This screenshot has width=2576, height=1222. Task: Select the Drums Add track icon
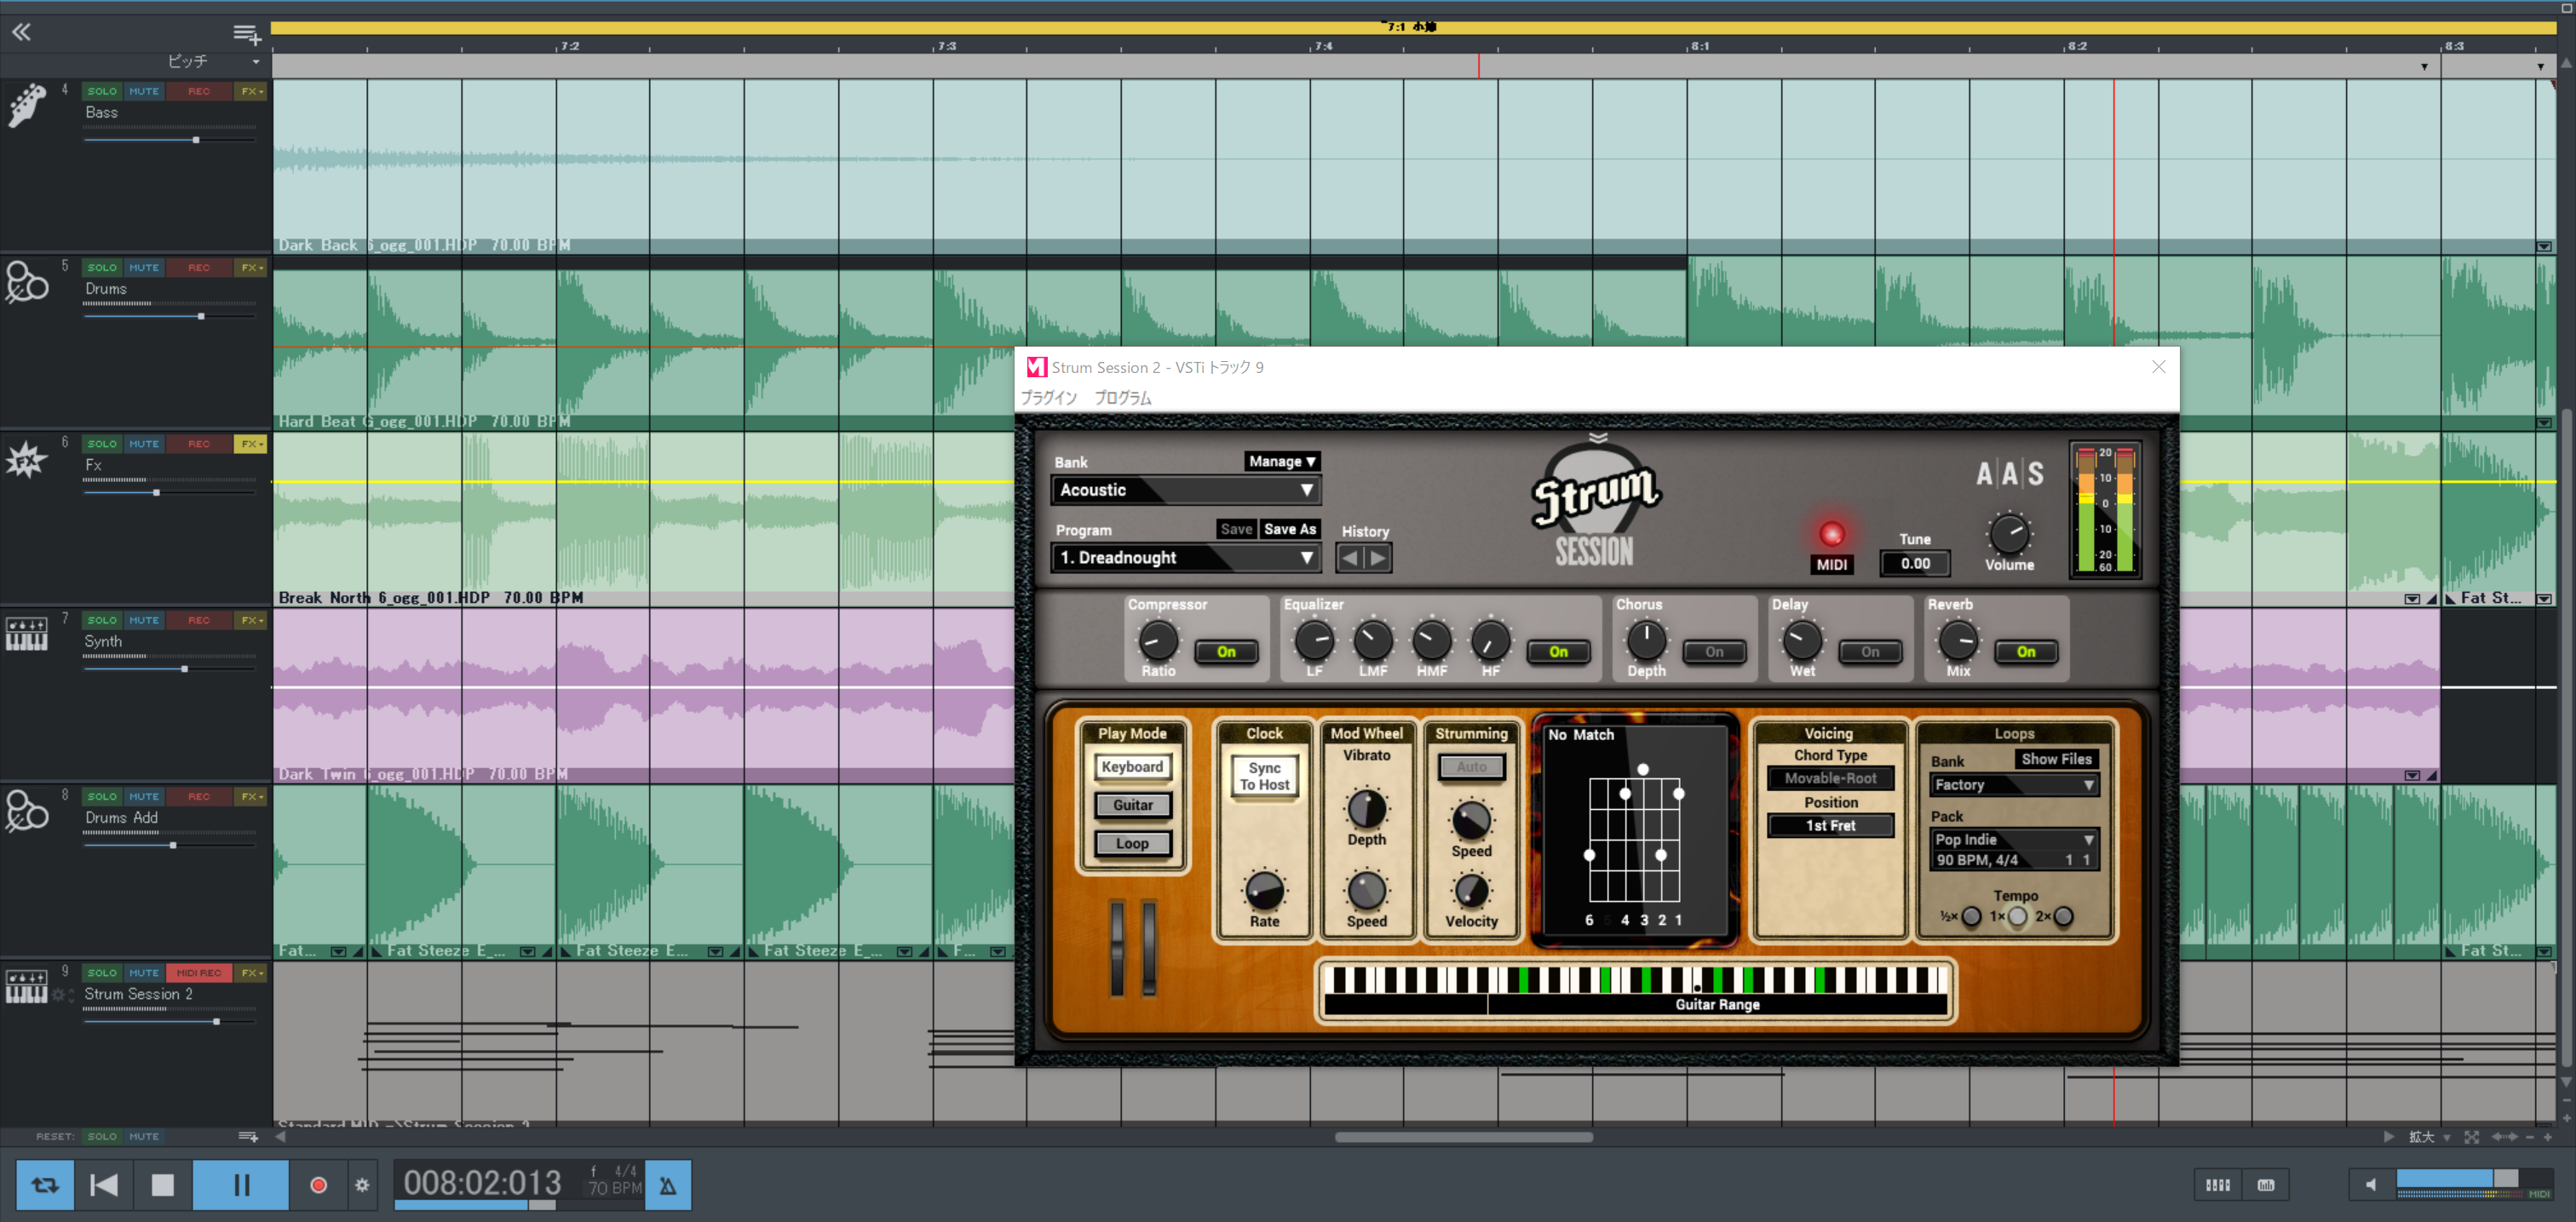pos(27,811)
